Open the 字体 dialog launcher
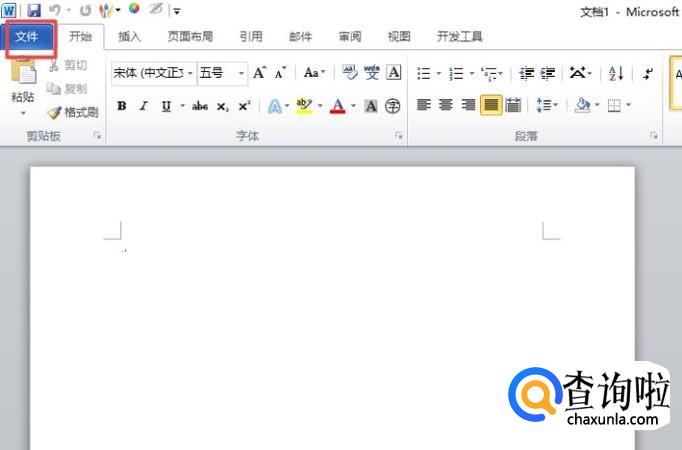 pos(398,136)
